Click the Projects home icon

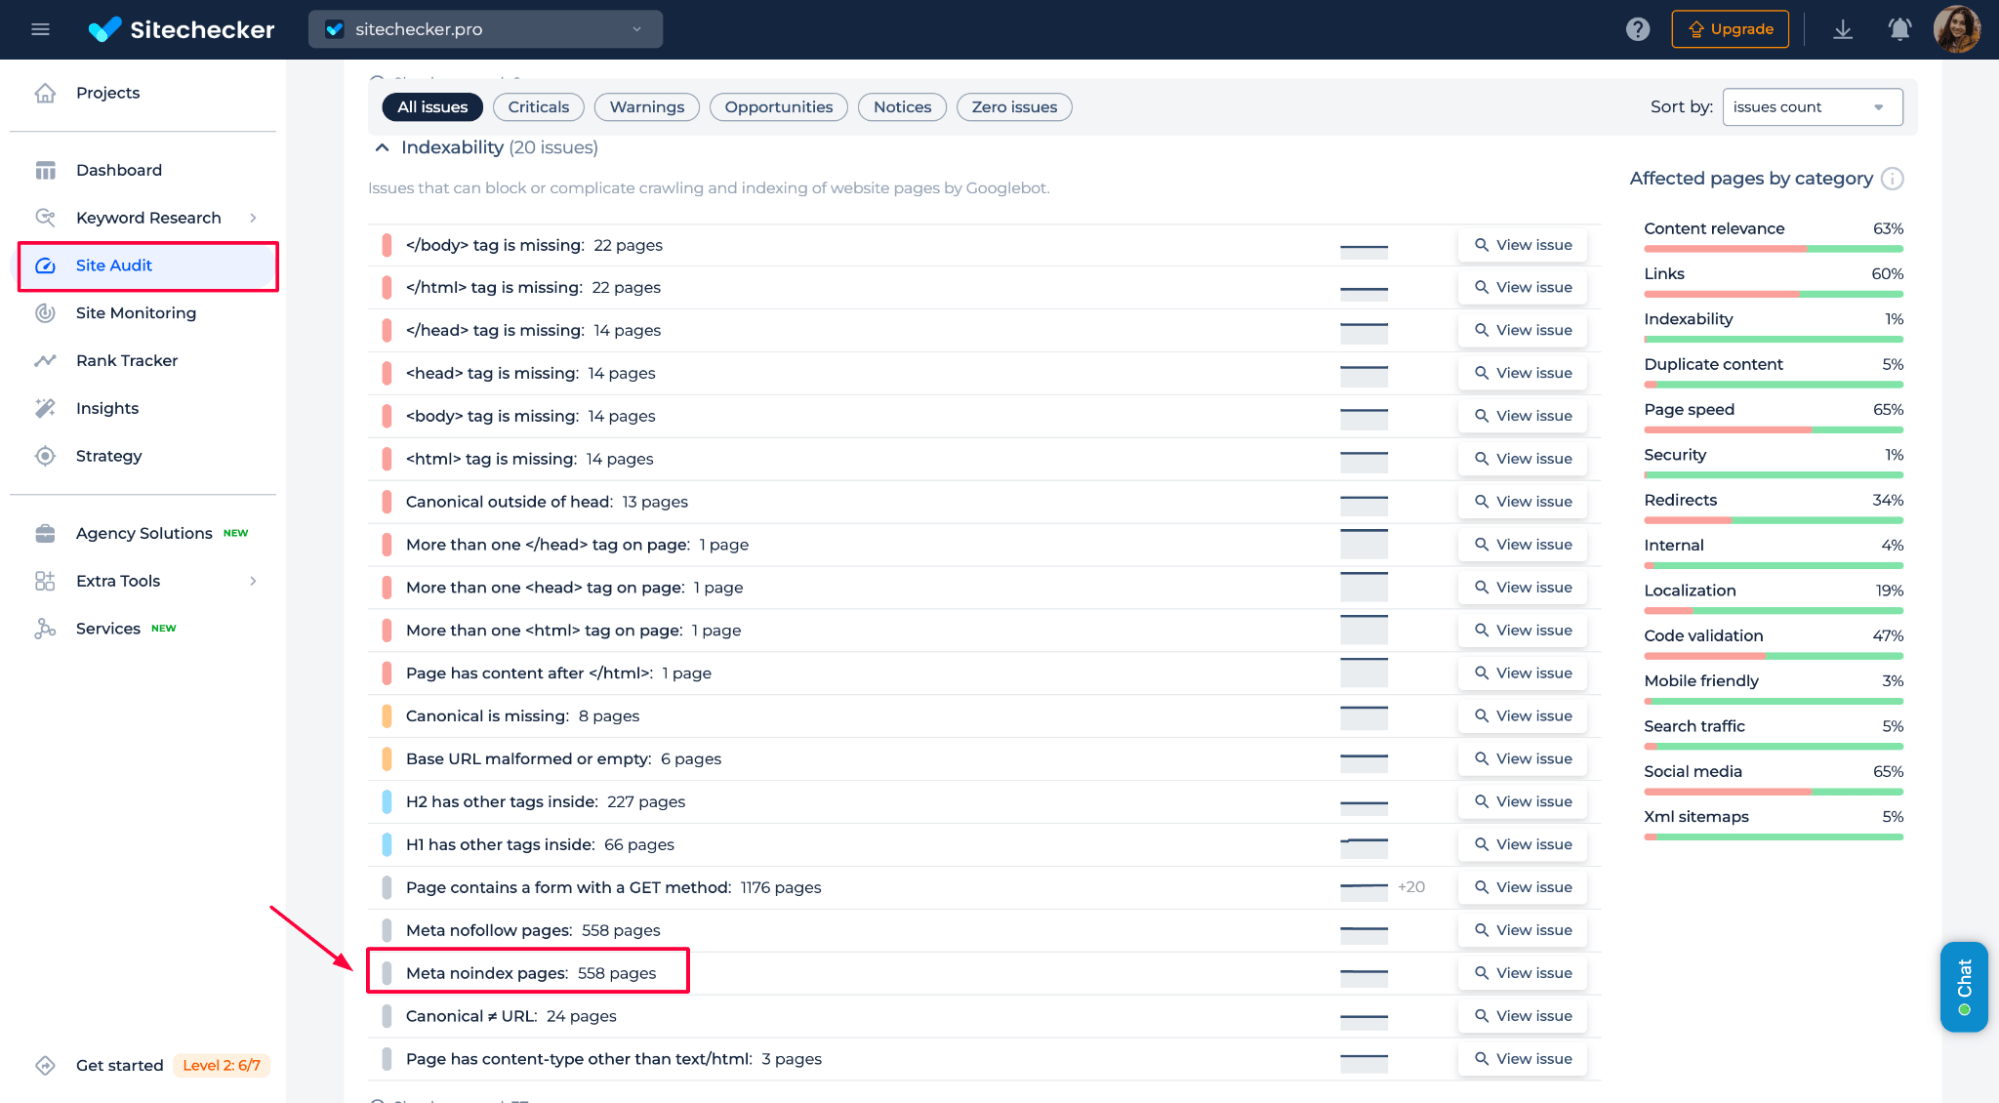pos(45,93)
